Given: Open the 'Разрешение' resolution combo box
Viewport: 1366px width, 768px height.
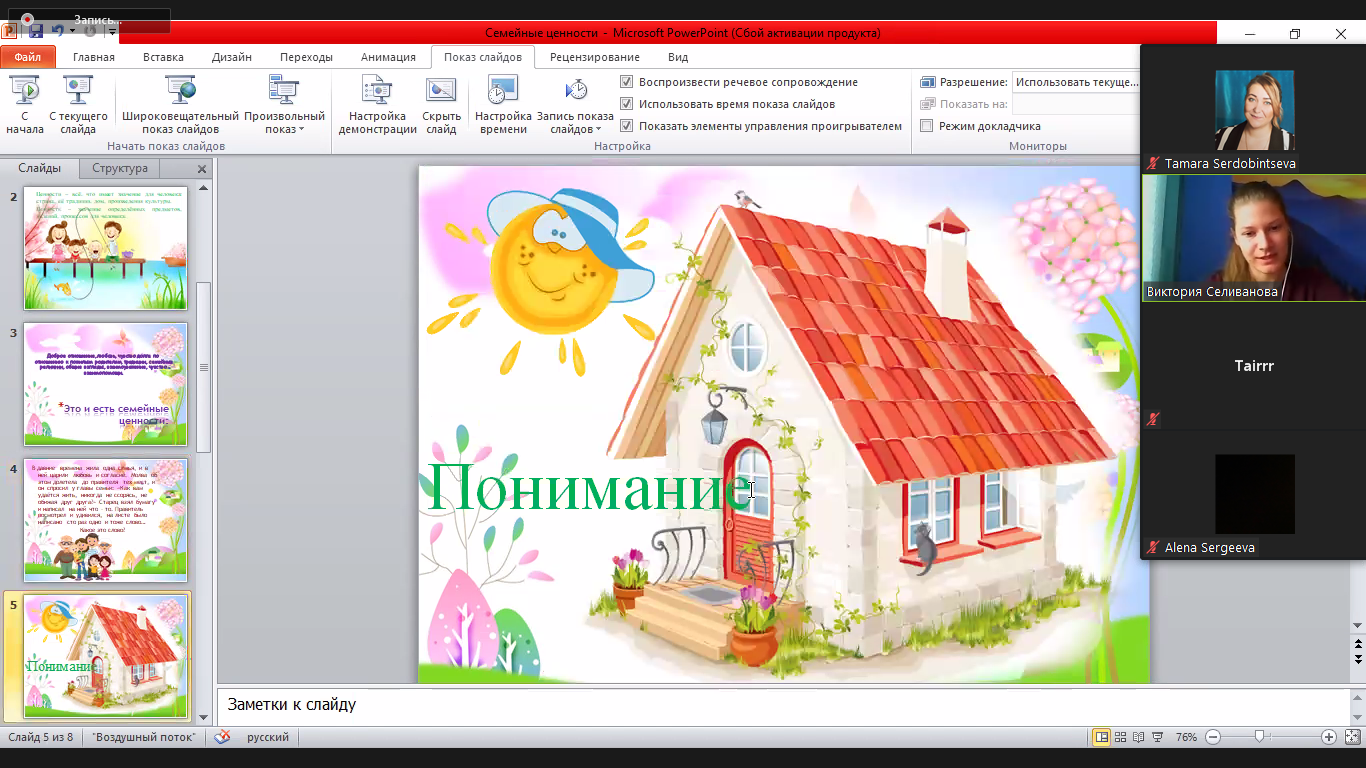Looking at the screenshot, I should (x=1075, y=82).
